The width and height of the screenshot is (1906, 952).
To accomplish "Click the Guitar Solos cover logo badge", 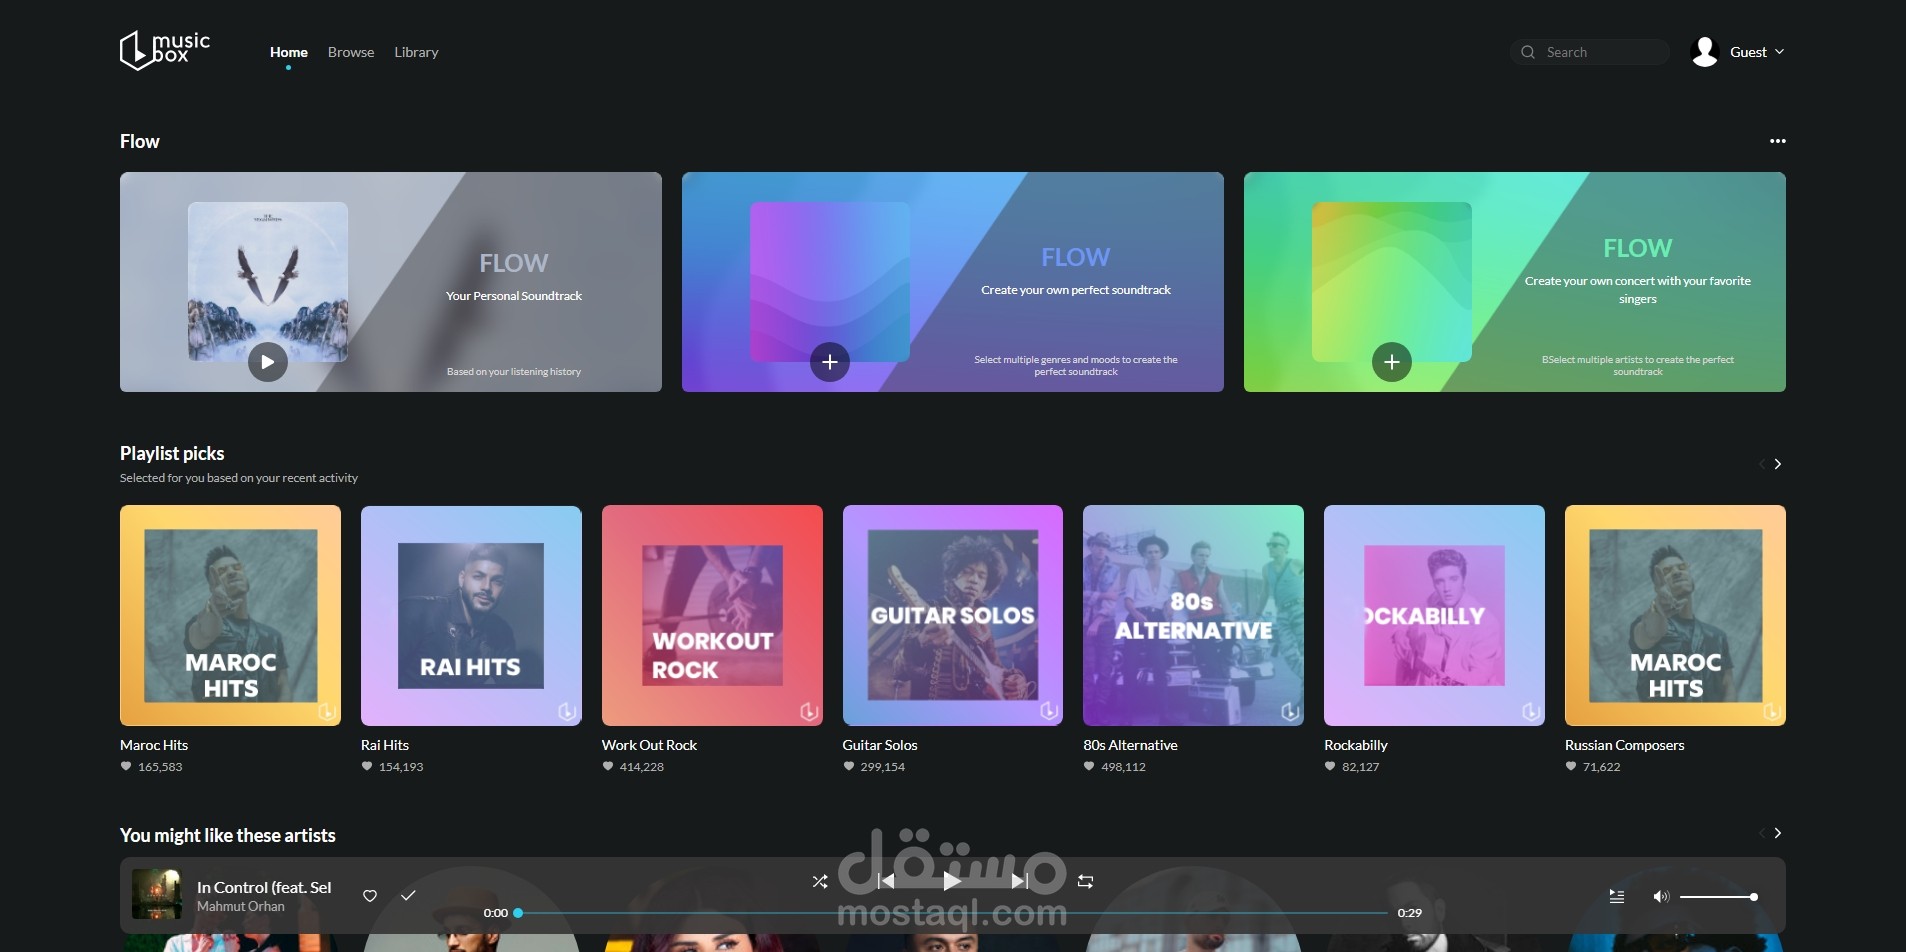I will 1049,711.
